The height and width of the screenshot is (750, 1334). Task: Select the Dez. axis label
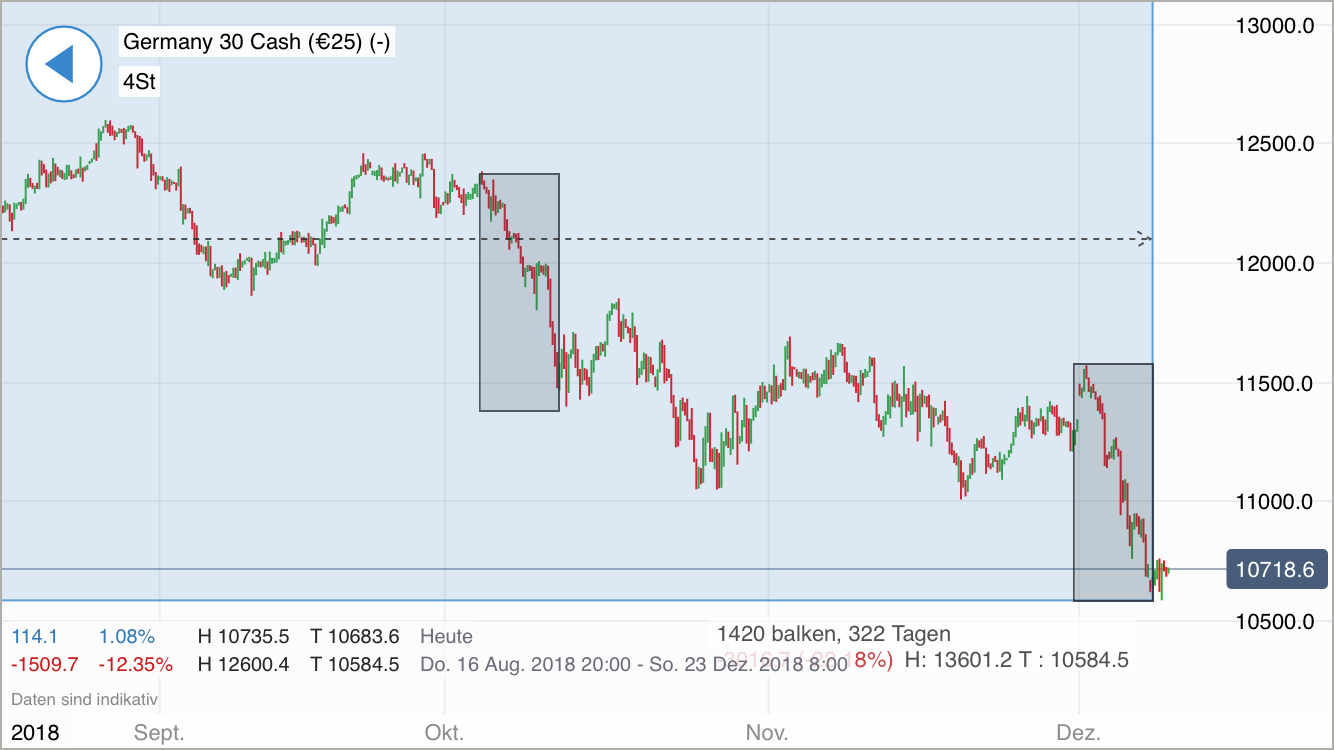click(x=1081, y=733)
